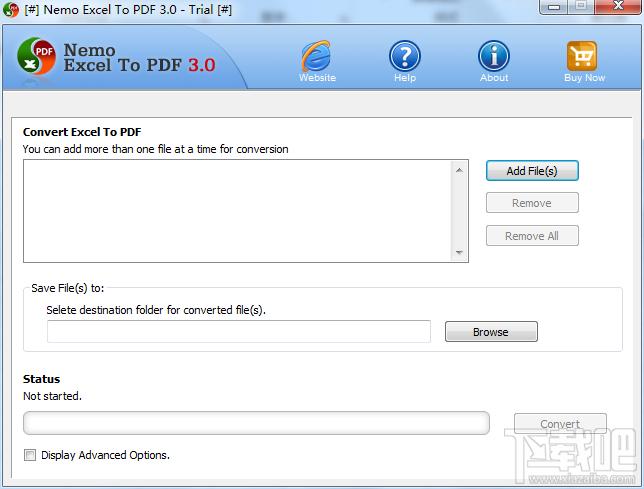Open the Help question mark icon
Viewport: 644px width, 489px height.
[x=405, y=56]
